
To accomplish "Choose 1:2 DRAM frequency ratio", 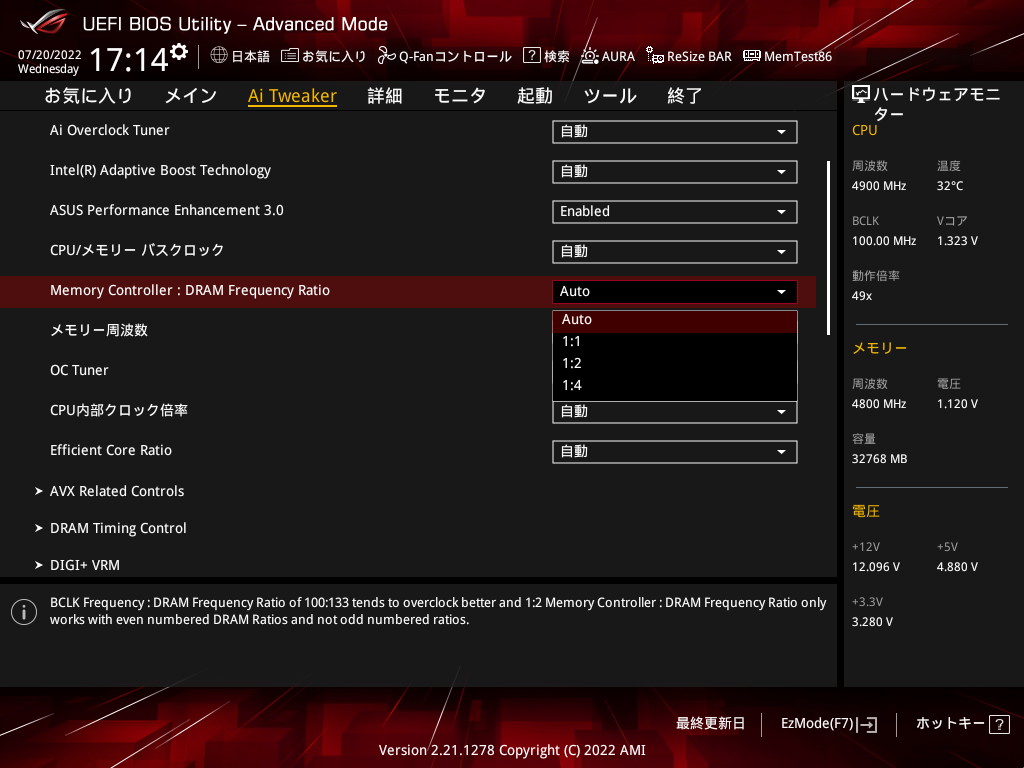I will 675,363.
